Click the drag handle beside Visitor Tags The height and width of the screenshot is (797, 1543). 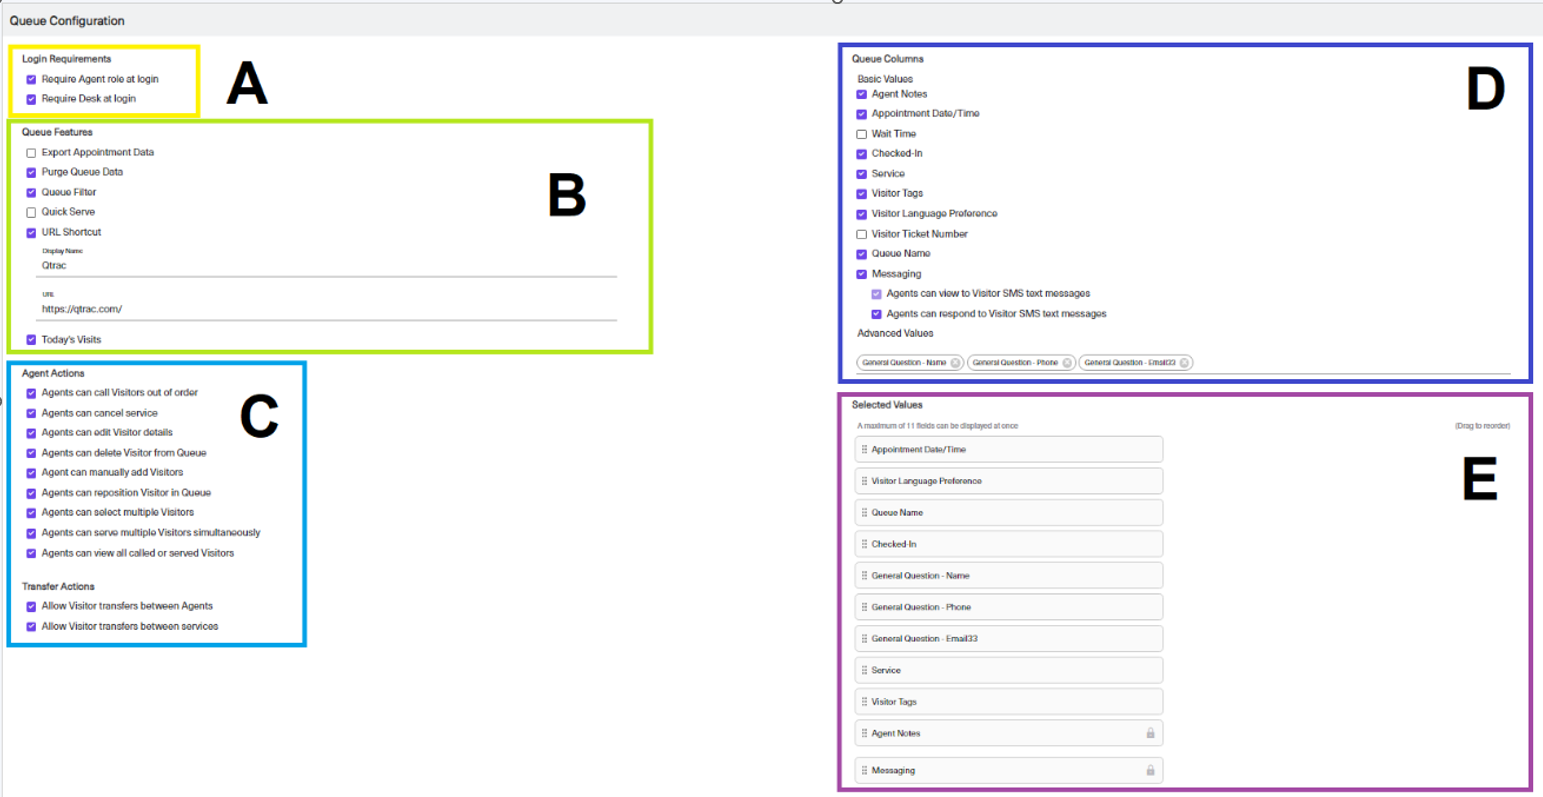point(862,701)
